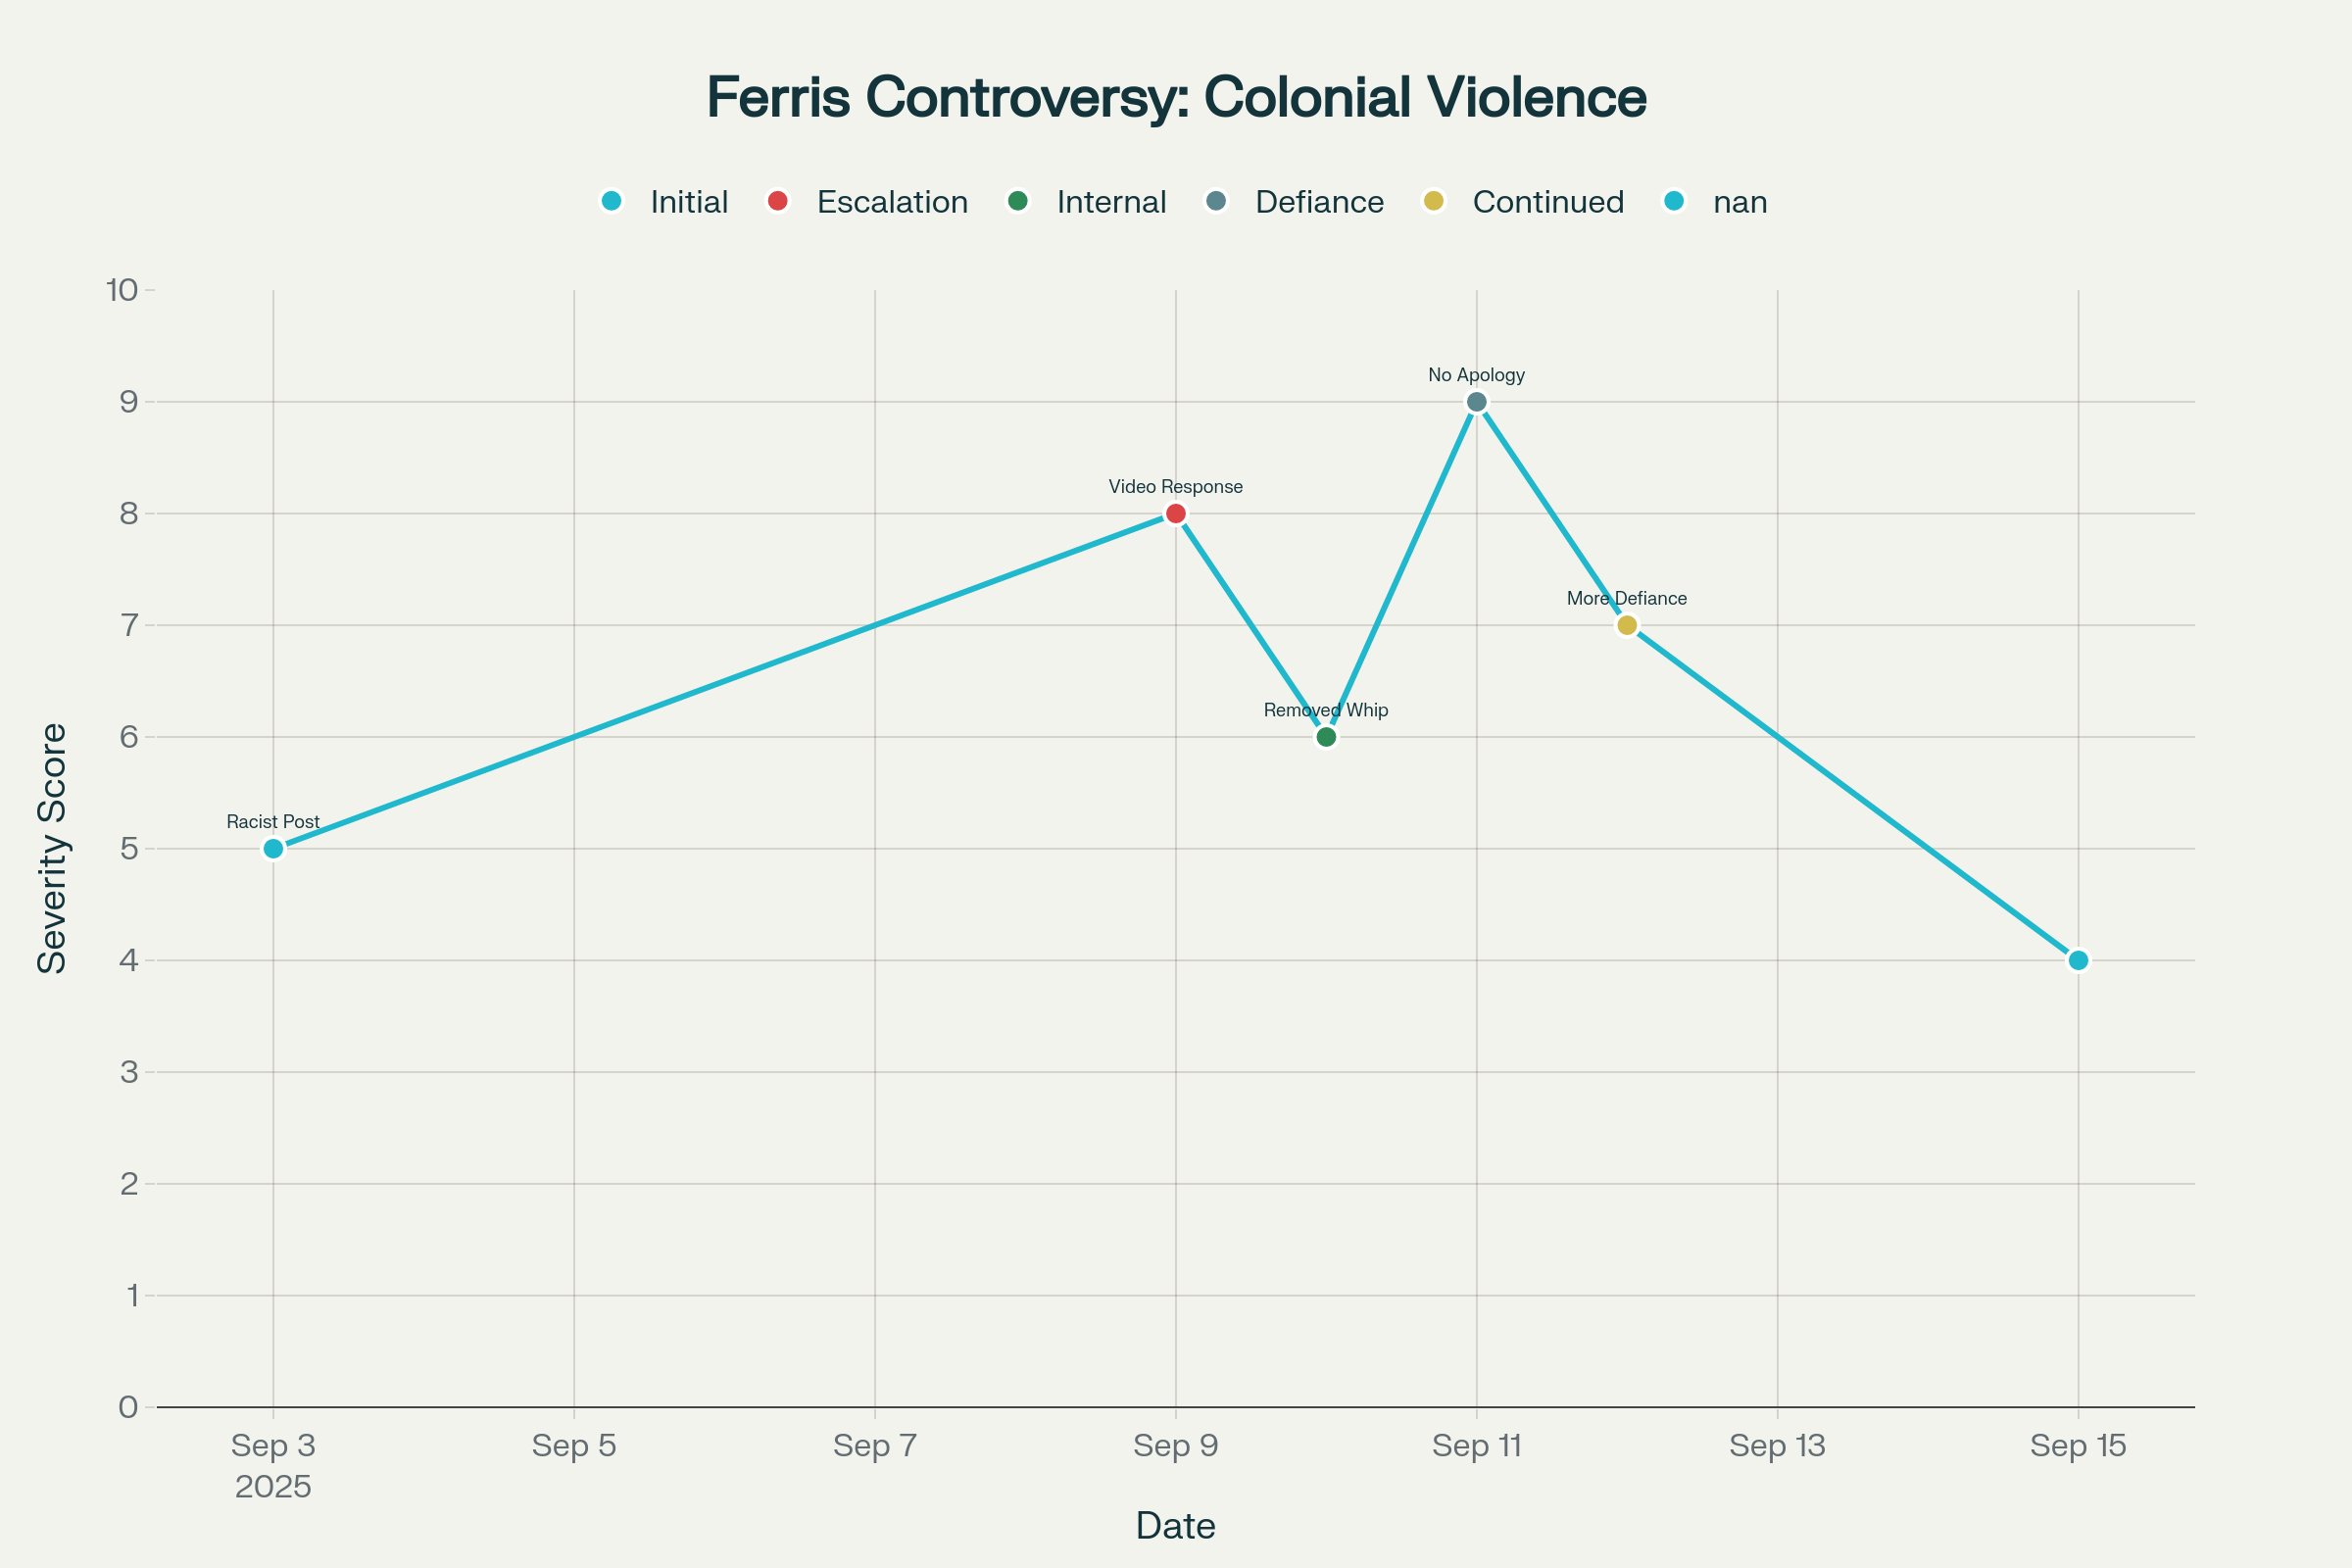
Task: Select the yellow More Defiance marker
Action: (1627, 625)
